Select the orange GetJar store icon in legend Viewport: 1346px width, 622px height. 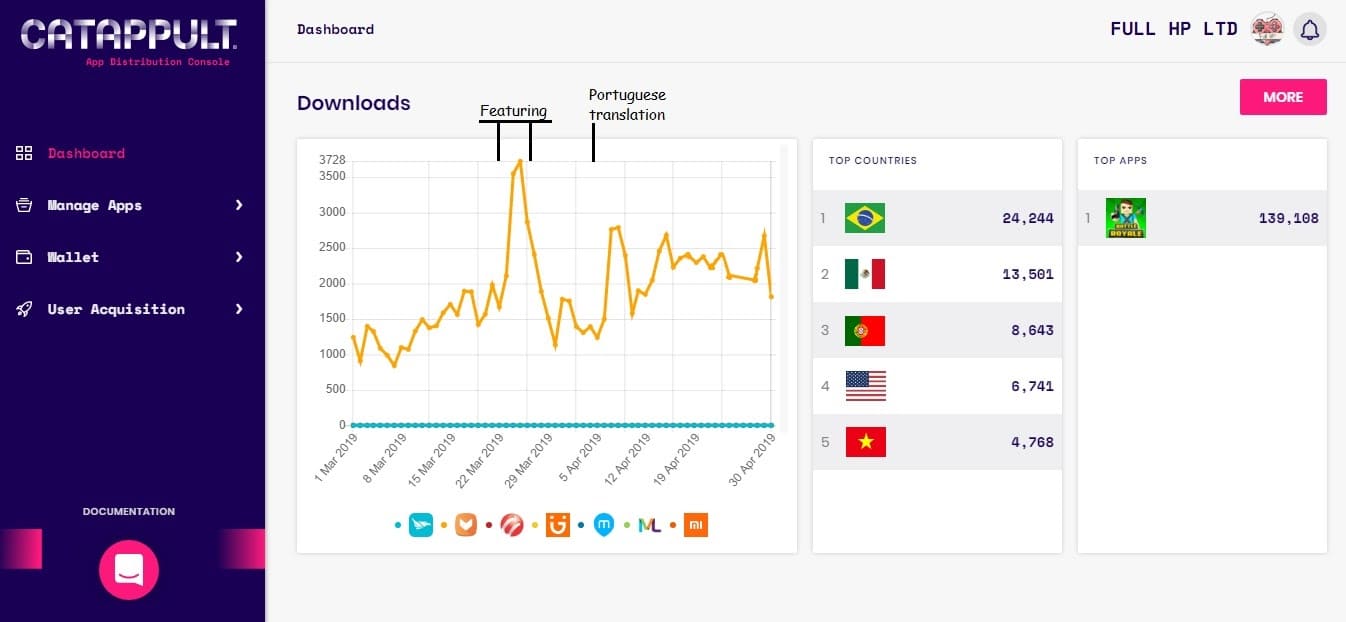click(x=557, y=524)
